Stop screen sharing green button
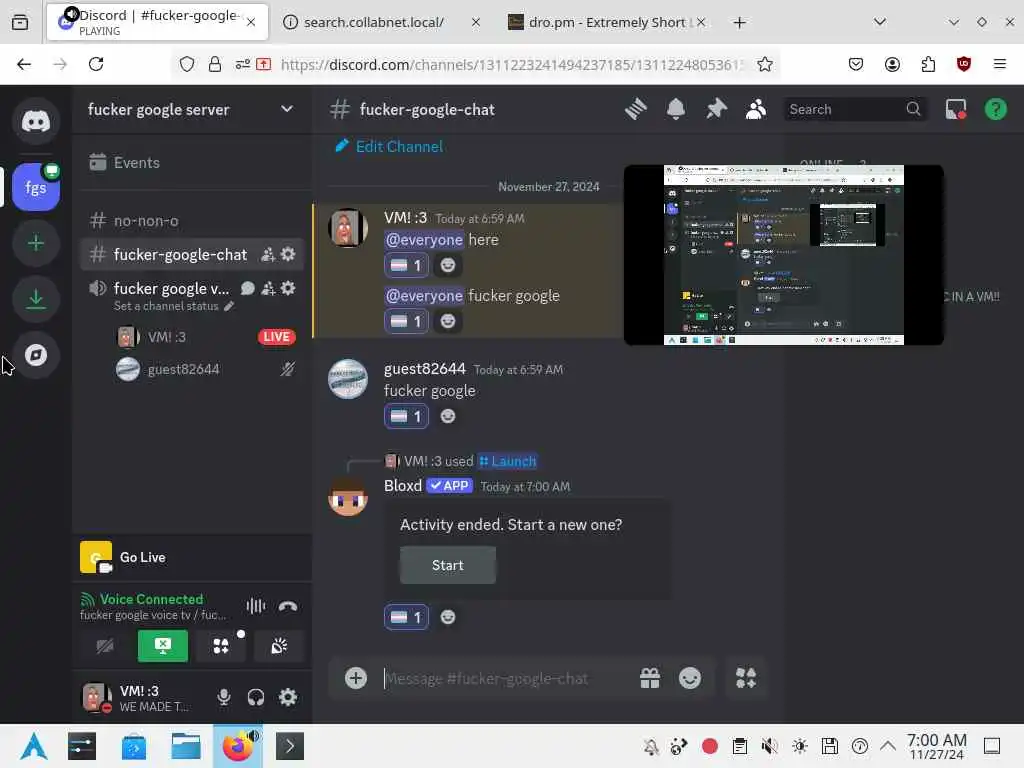The width and height of the screenshot is (1024, 768). pyautogui.click(x=163, y=646)
